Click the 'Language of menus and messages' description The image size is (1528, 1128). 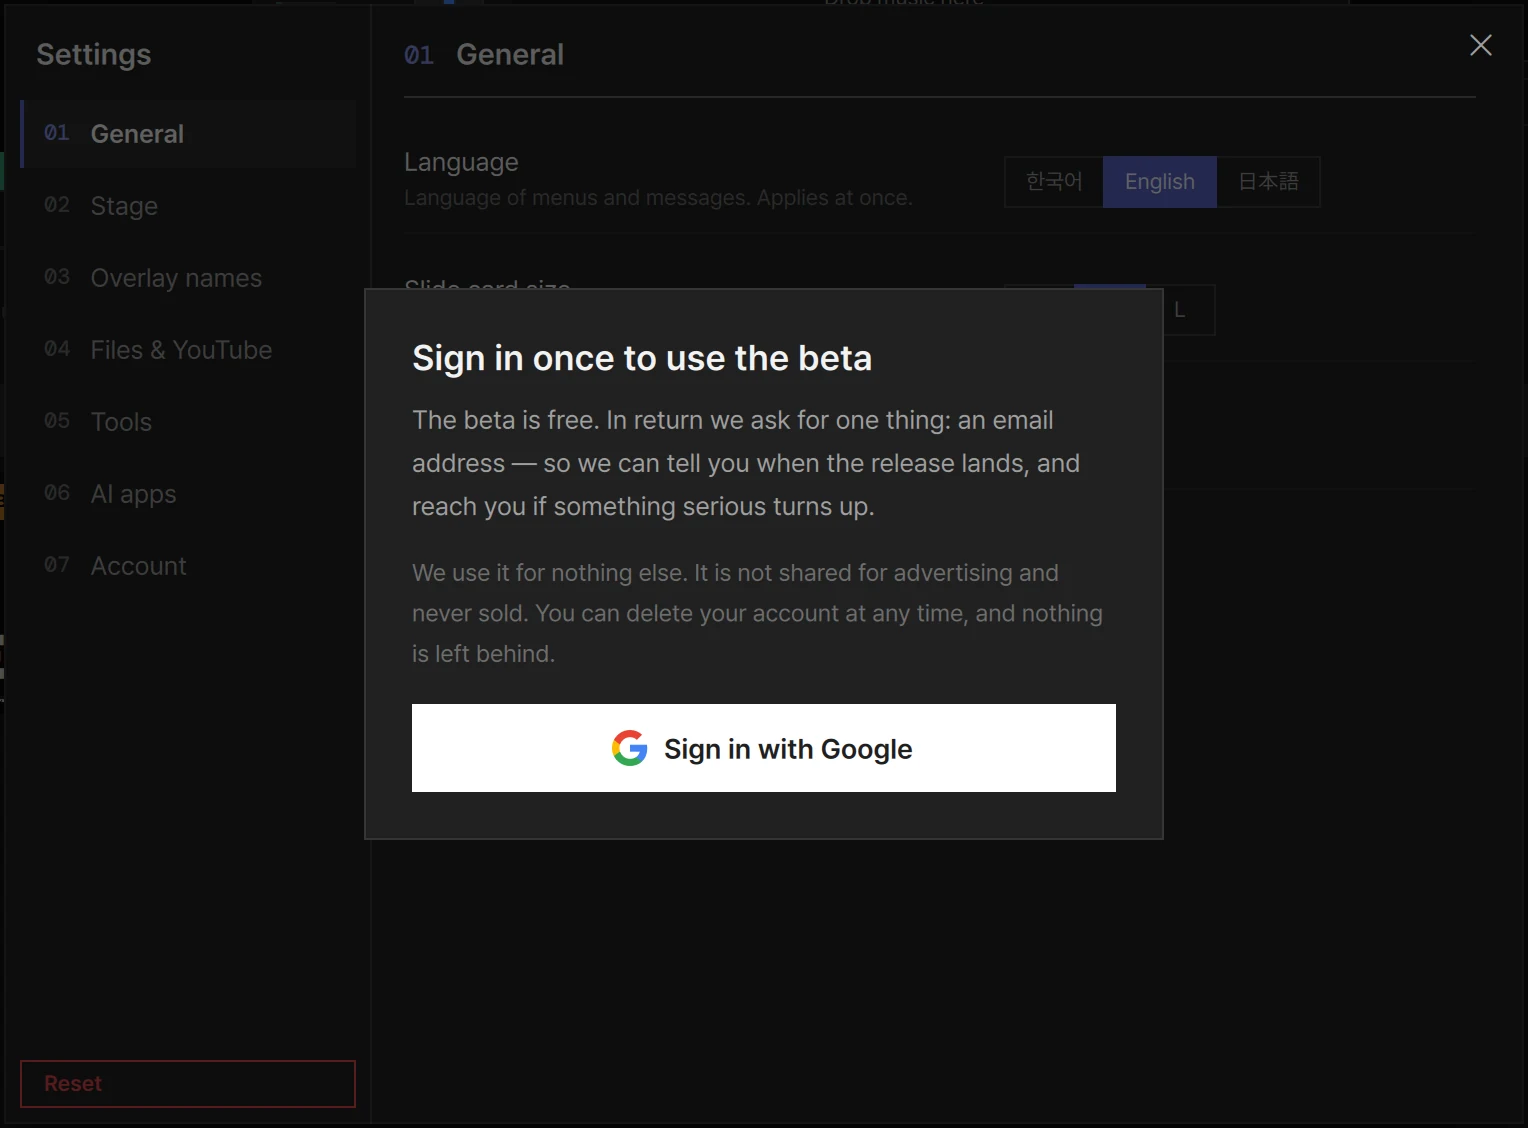tap(658, 198)
